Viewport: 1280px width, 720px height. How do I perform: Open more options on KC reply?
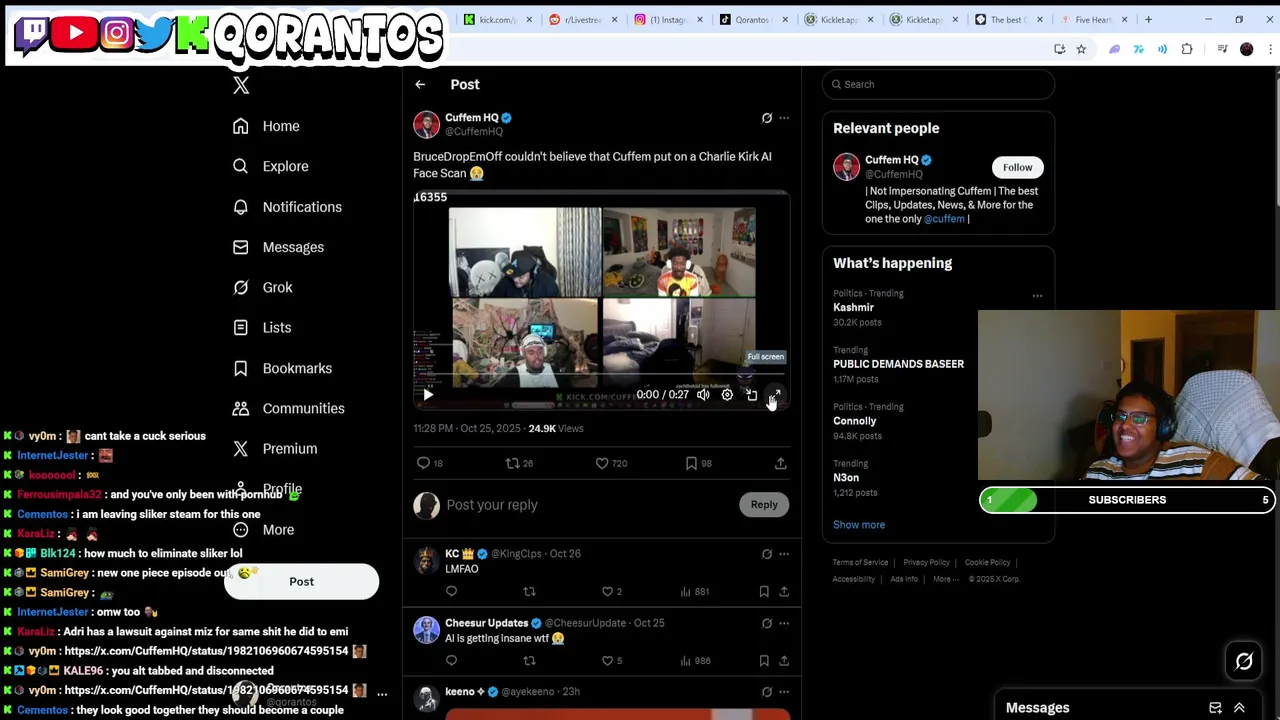tap(784, 553)
